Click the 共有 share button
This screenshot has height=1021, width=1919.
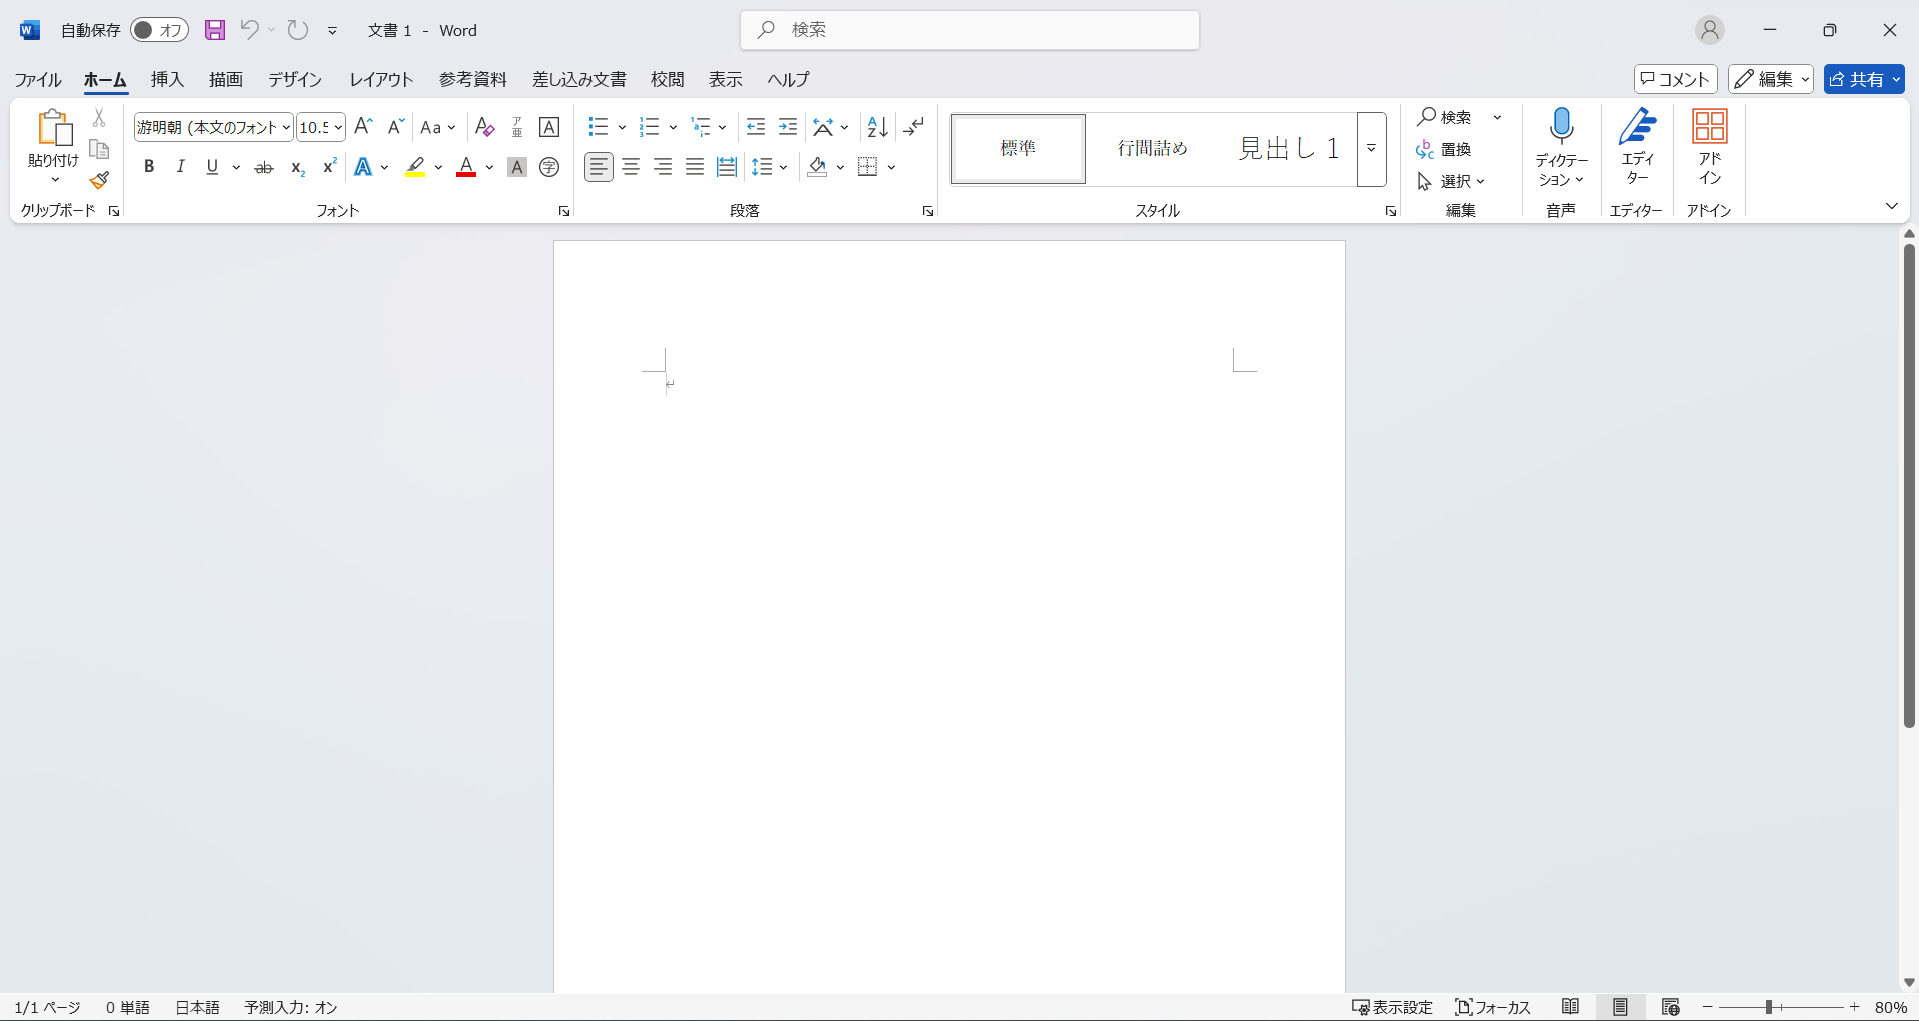point(1864,79)
